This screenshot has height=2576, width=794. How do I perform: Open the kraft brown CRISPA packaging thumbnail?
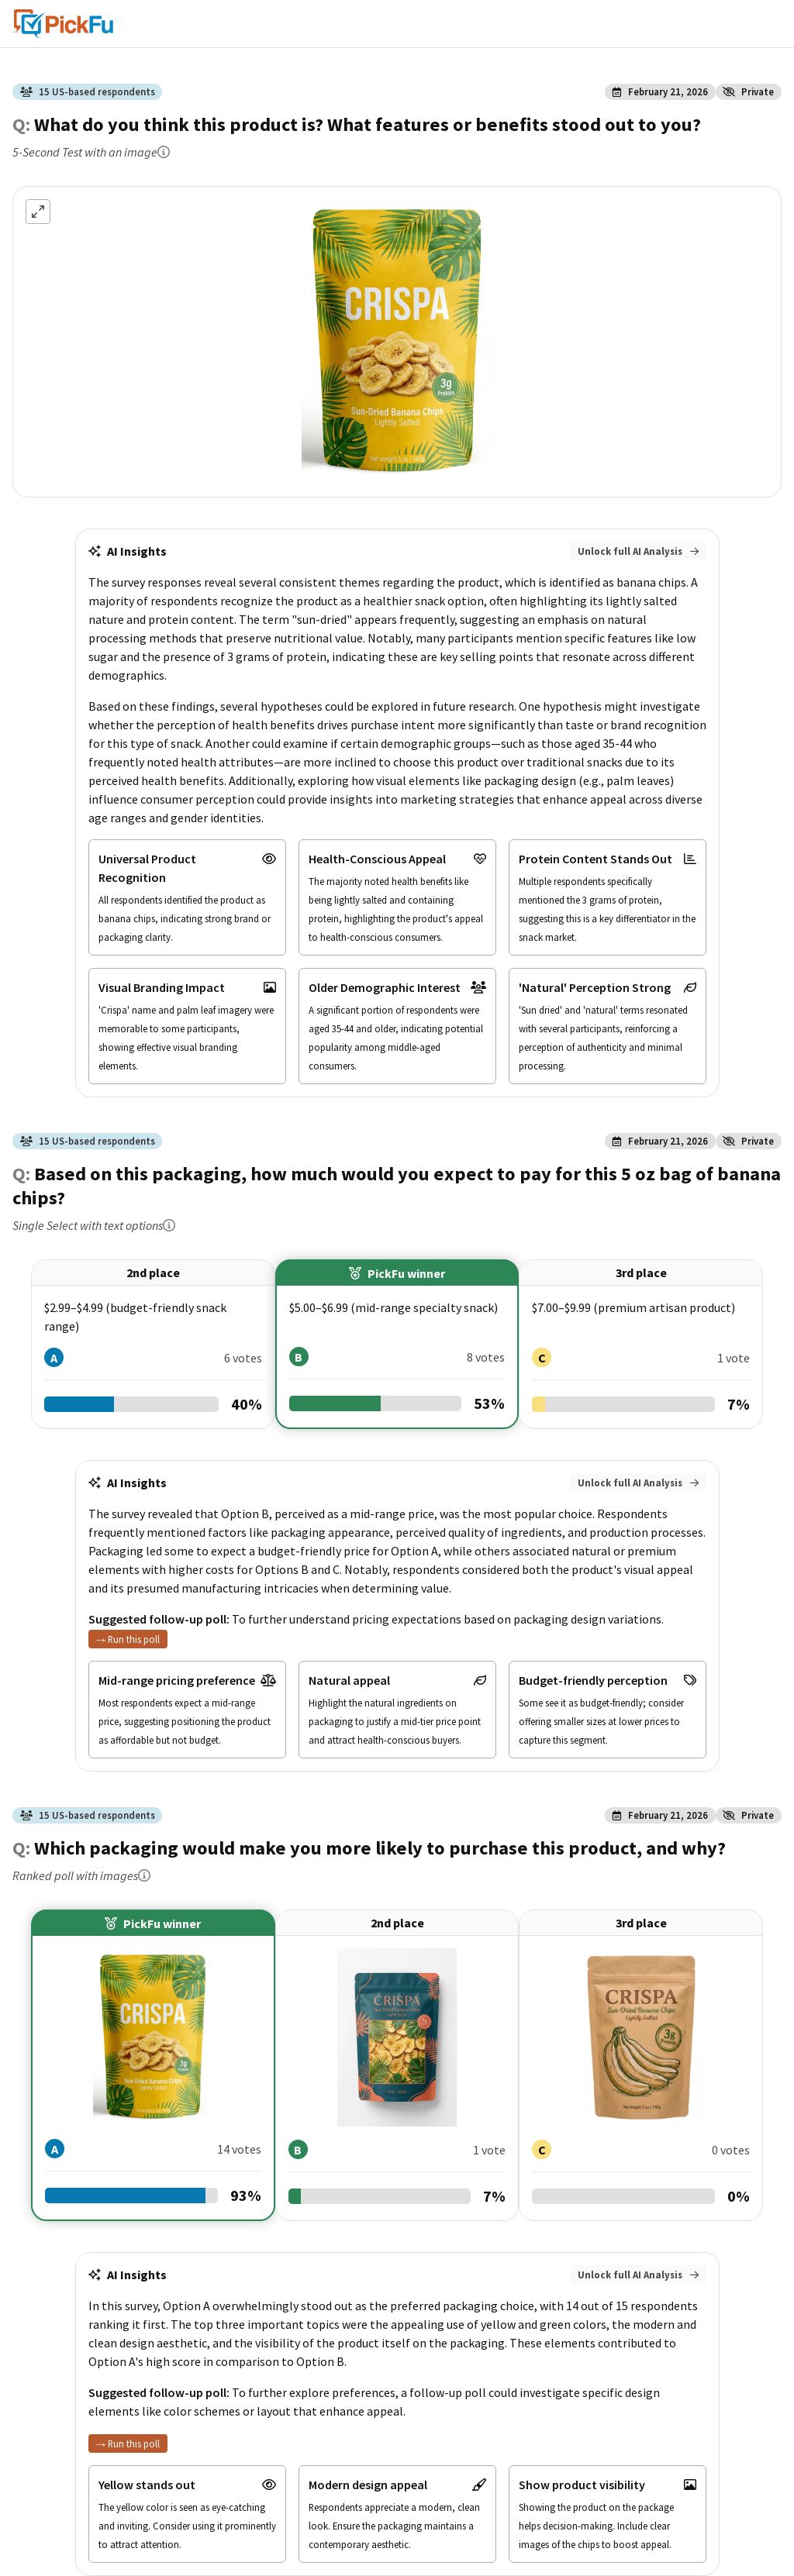(x=640, y=2037)
